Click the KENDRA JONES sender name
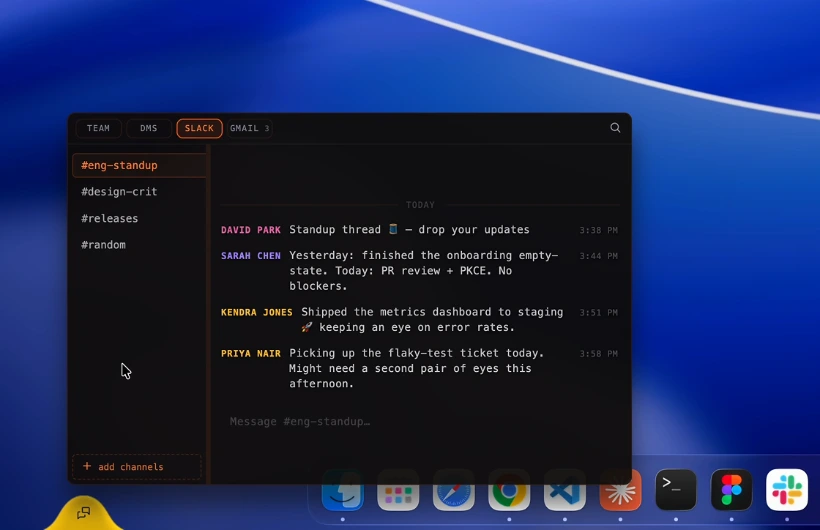 (x=256, y=312)
